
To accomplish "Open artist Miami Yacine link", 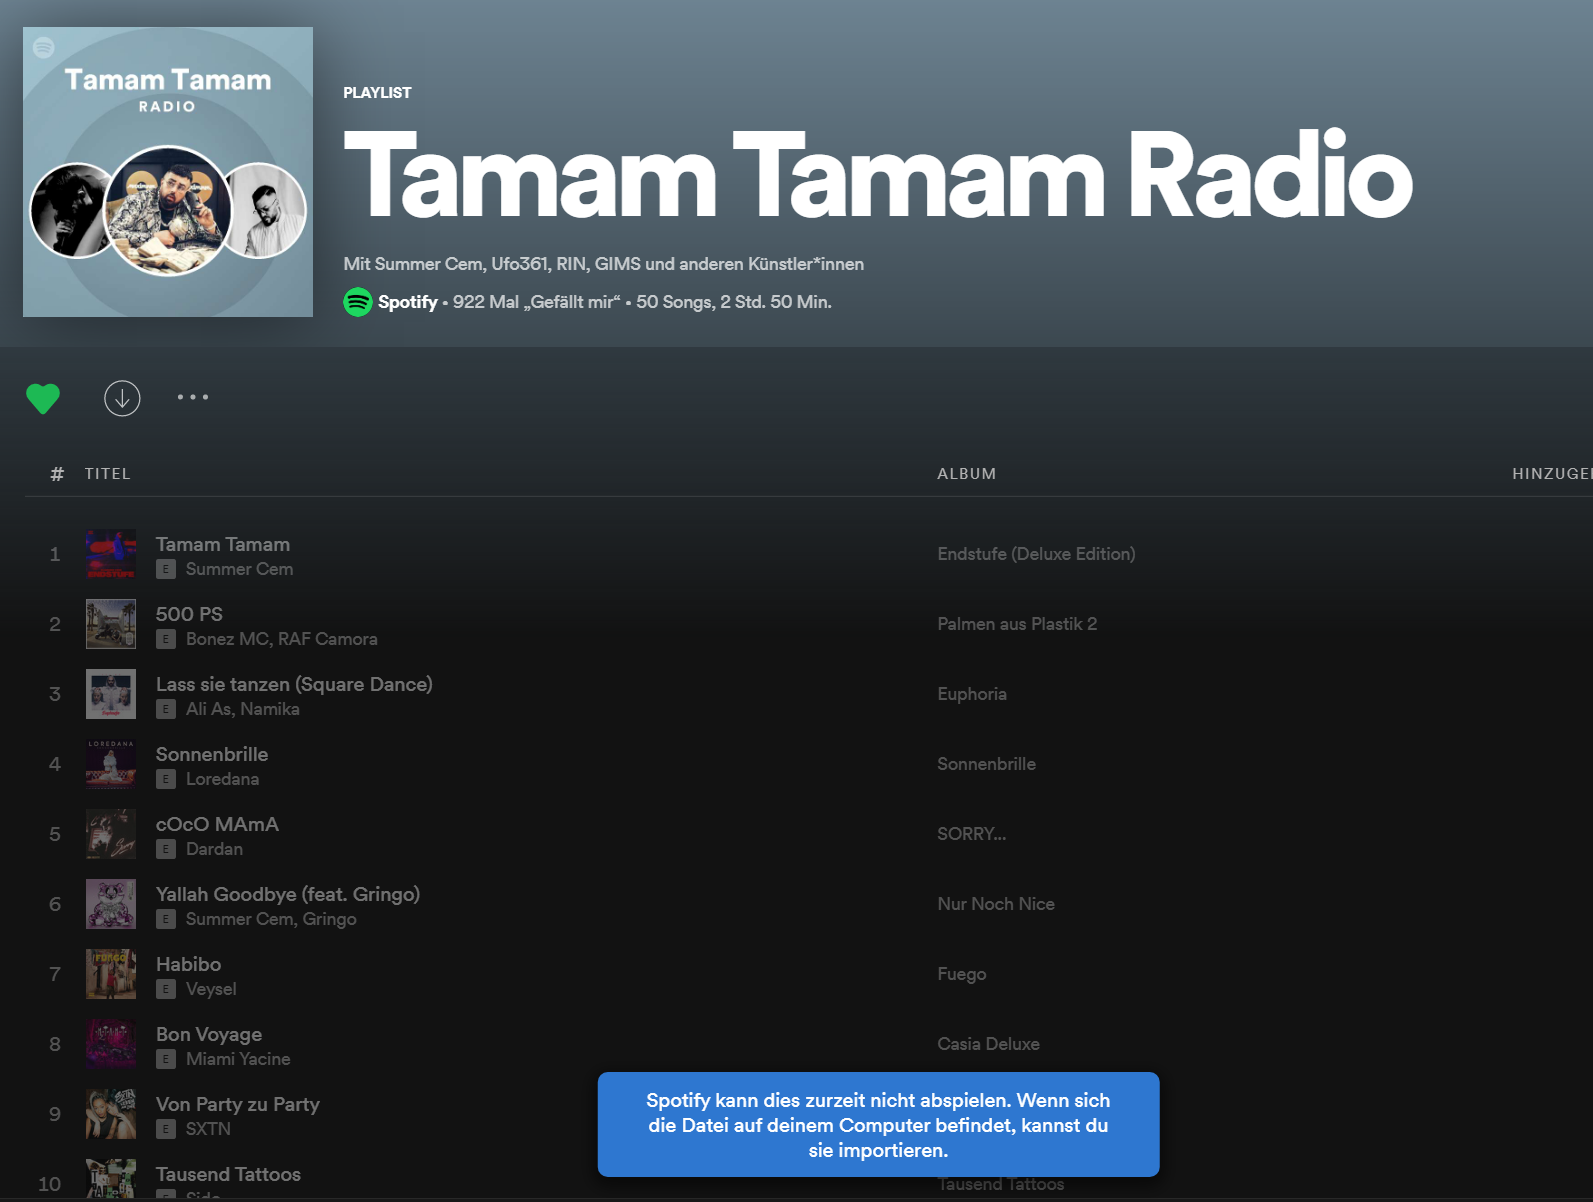I will [x=238, y=1059].
